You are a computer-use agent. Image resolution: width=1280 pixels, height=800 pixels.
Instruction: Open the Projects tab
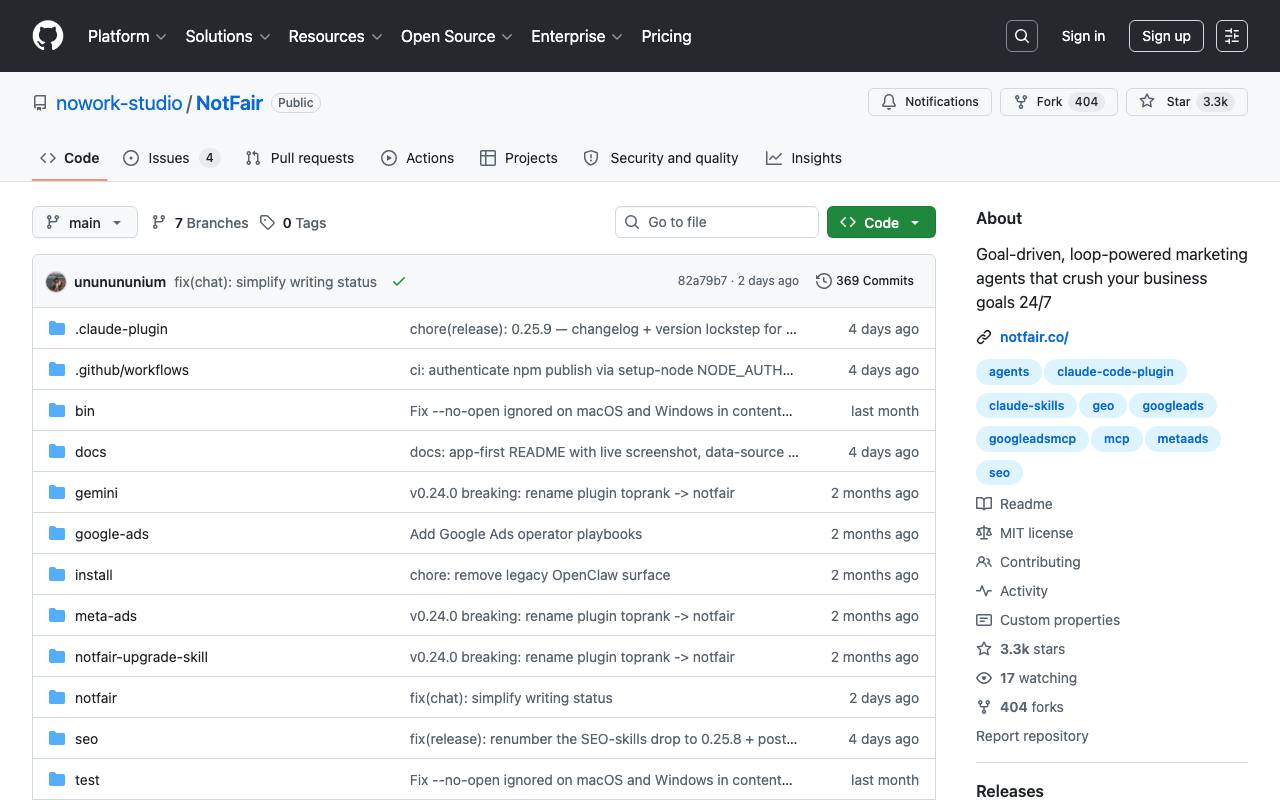(x=519, y=158)
